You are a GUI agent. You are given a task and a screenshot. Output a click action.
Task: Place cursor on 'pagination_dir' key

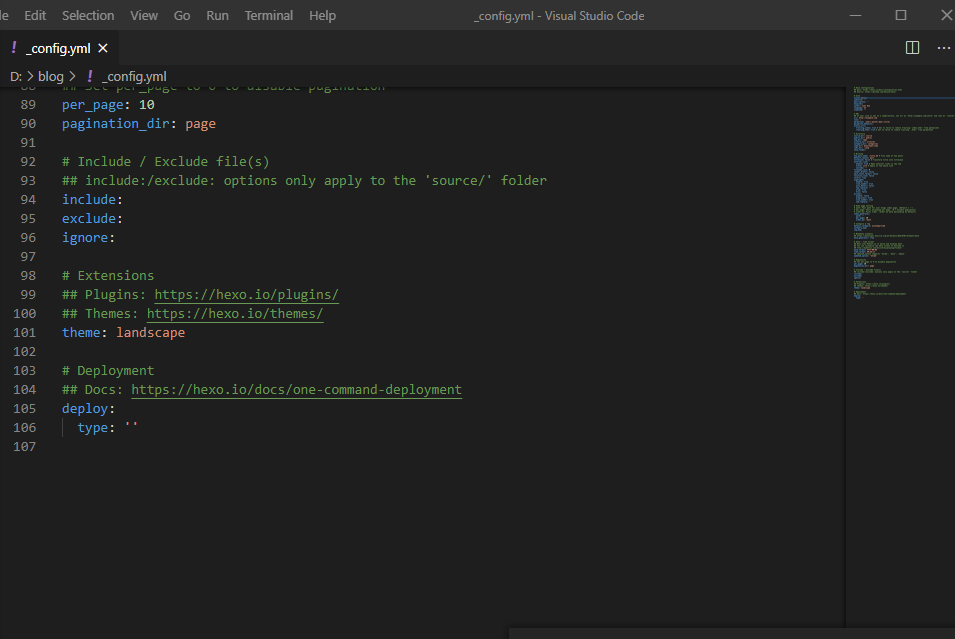[x=116, y=124]
